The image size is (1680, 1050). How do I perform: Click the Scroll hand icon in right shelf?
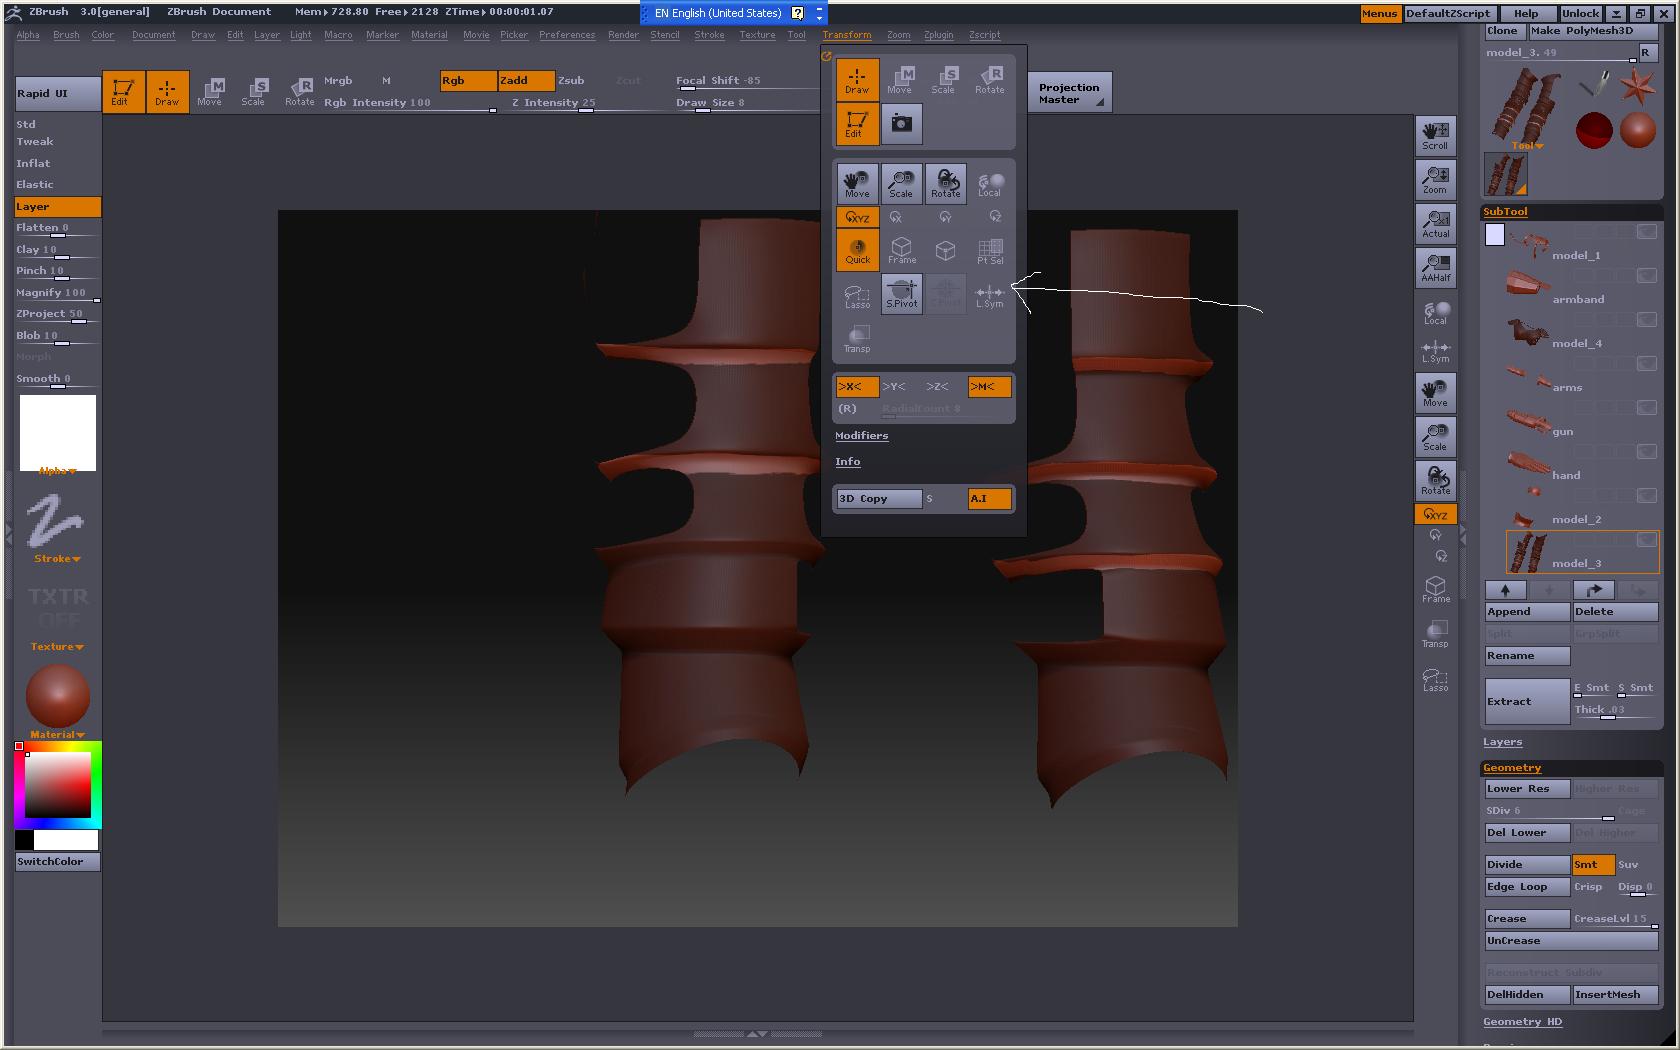(1435, 135)
